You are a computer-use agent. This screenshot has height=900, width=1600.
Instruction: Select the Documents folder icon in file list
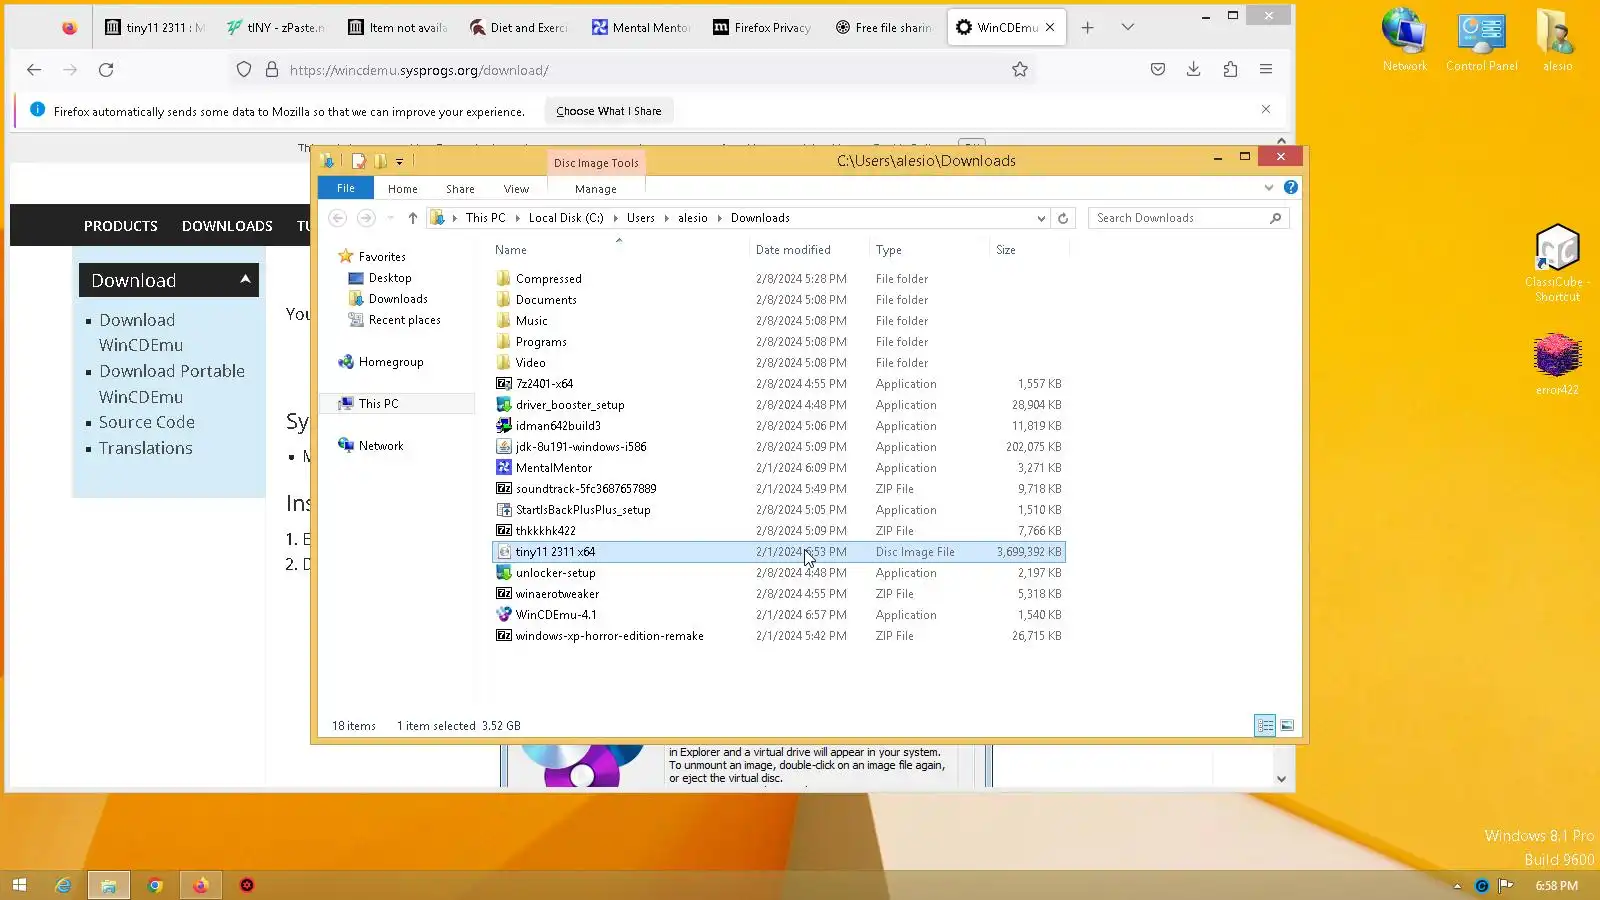click(x=504, y=300)
